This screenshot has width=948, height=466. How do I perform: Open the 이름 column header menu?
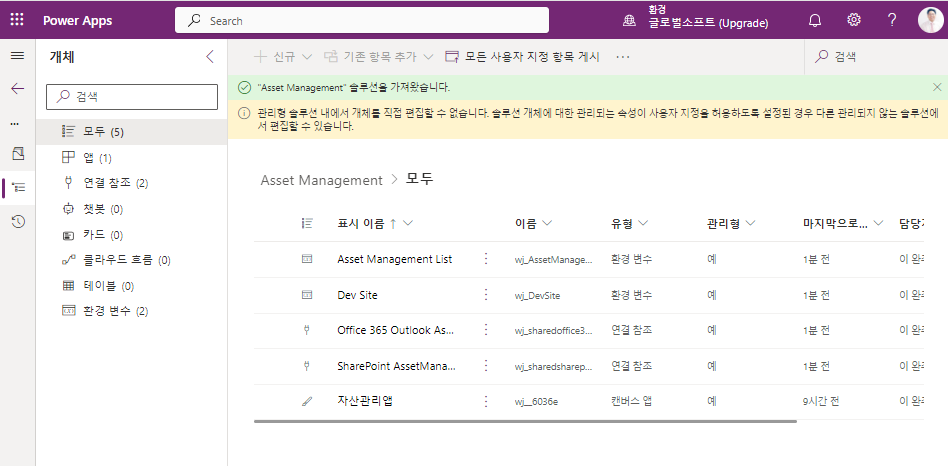tap(533, 224)
